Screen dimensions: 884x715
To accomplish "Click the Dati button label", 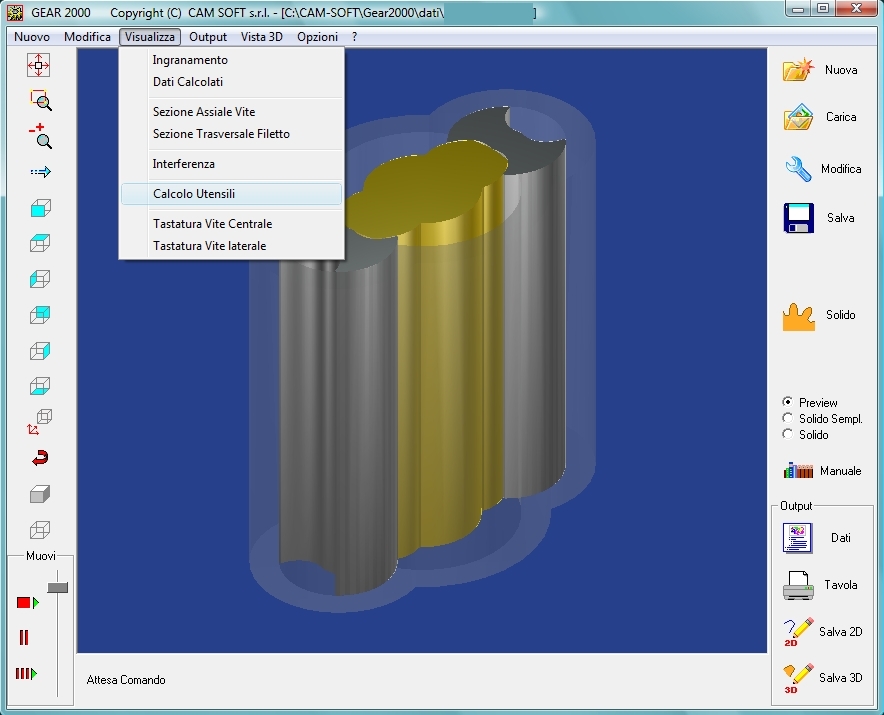I will (x=841, y=538).
